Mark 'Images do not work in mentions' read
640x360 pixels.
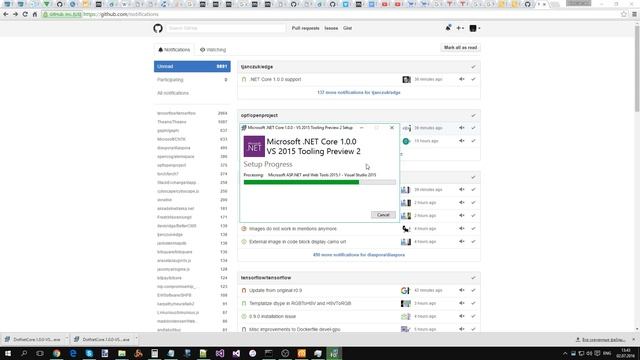473,229
